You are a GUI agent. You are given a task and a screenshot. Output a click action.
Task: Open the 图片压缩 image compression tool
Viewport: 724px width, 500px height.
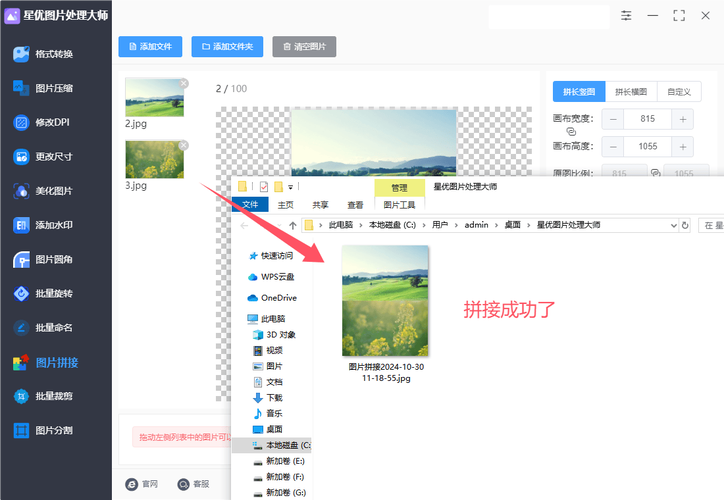44,88
